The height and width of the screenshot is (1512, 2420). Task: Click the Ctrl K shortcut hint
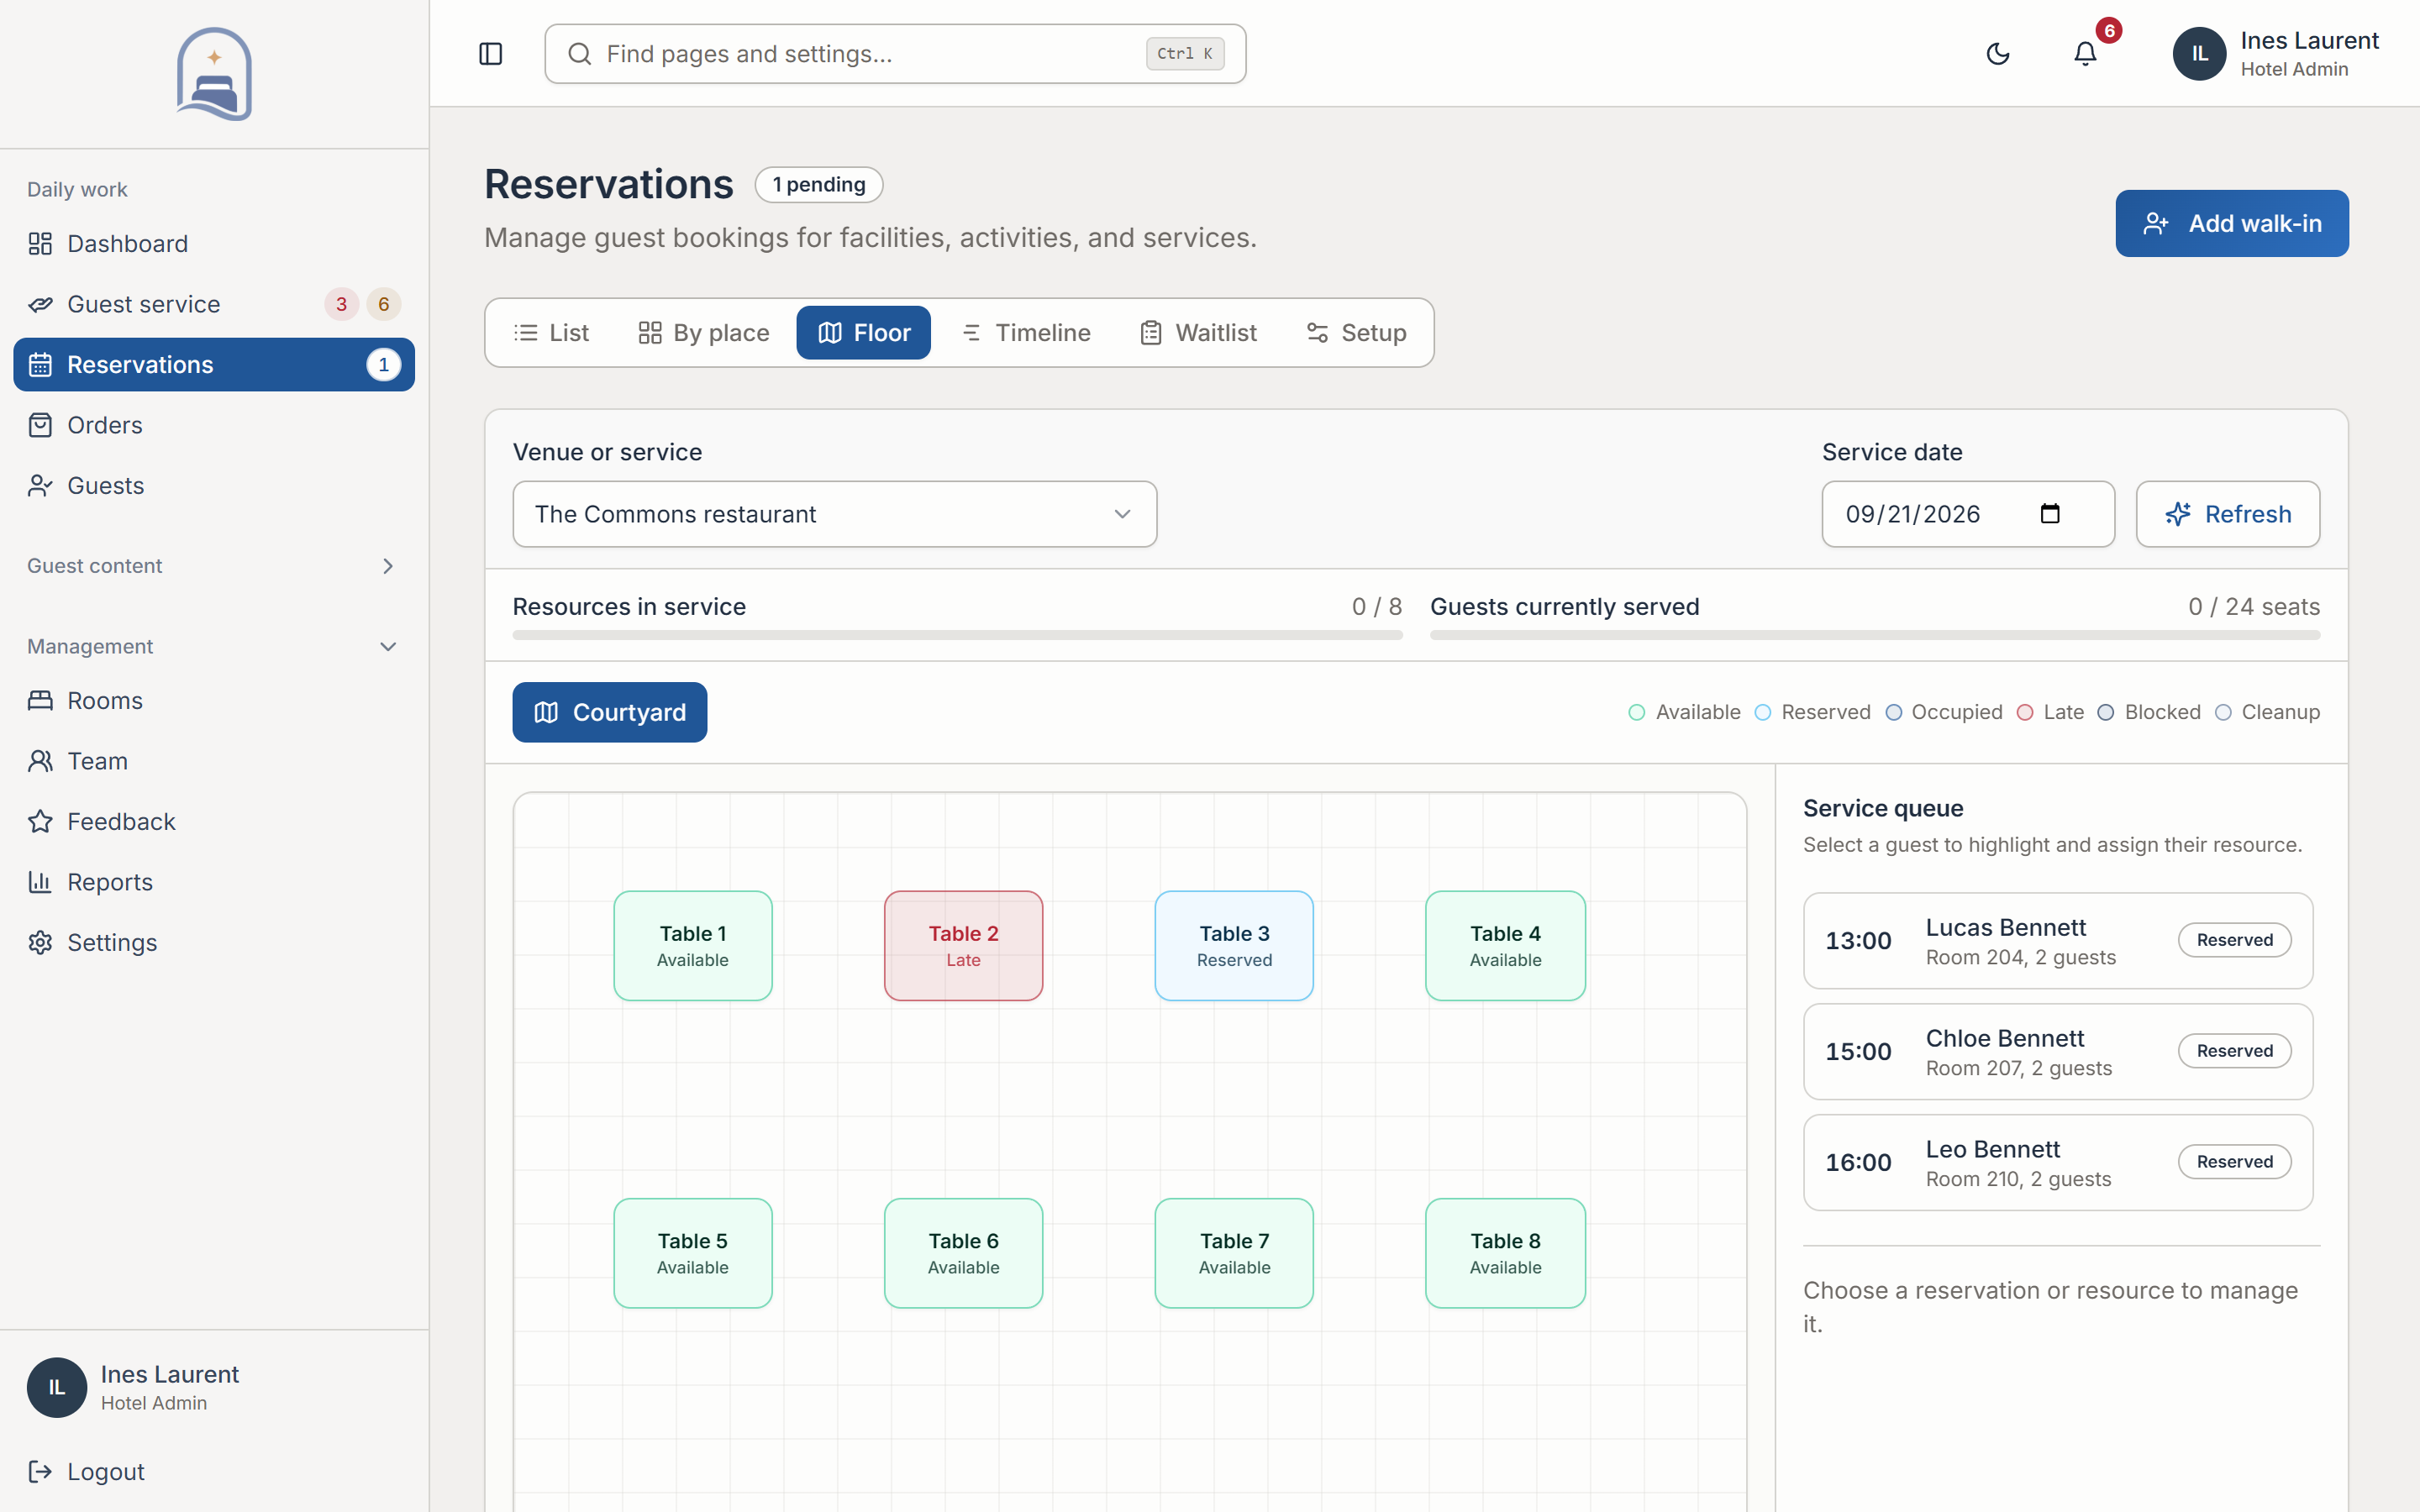coord(1185,54)
